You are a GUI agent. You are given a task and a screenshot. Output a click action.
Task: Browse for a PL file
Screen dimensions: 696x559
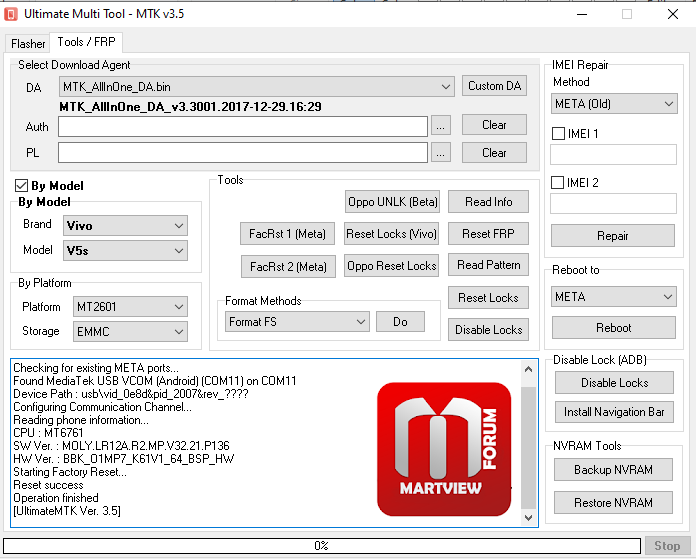pos(440,153)
